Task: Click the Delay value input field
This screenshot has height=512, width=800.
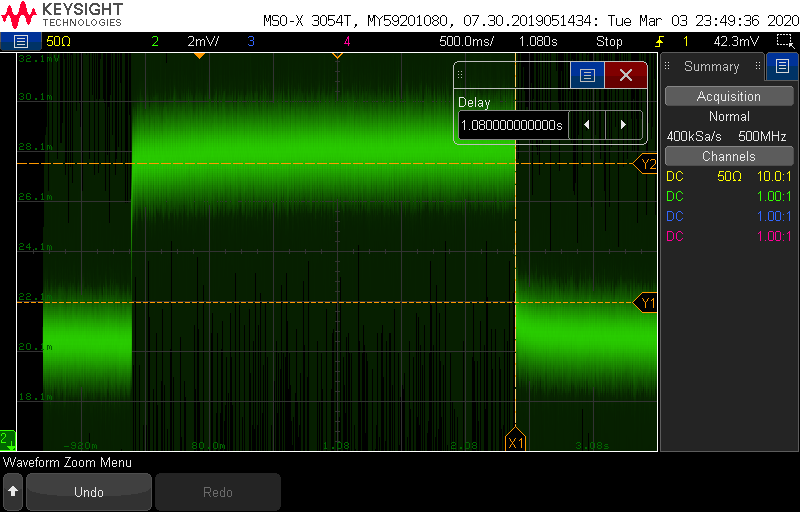Action: click(x=511, y=125)
